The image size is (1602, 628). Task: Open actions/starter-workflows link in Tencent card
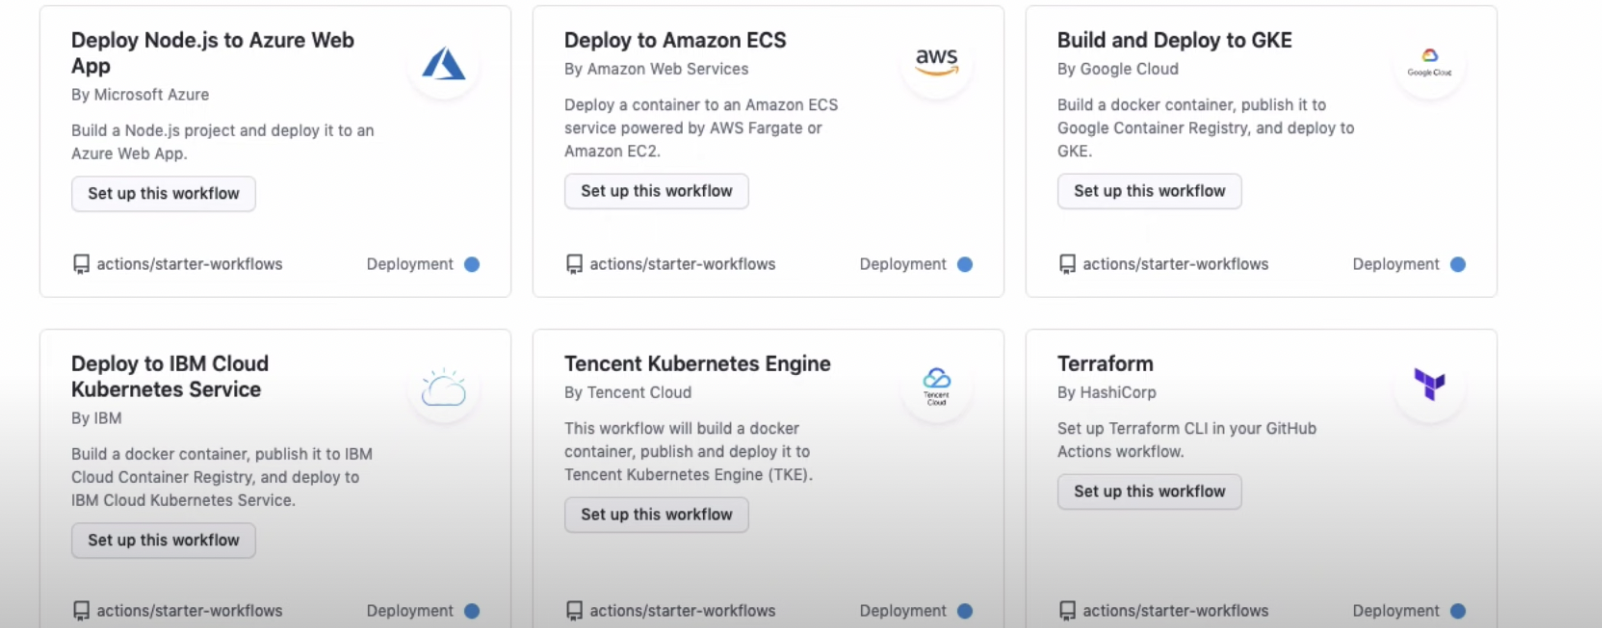coord(682,611)
